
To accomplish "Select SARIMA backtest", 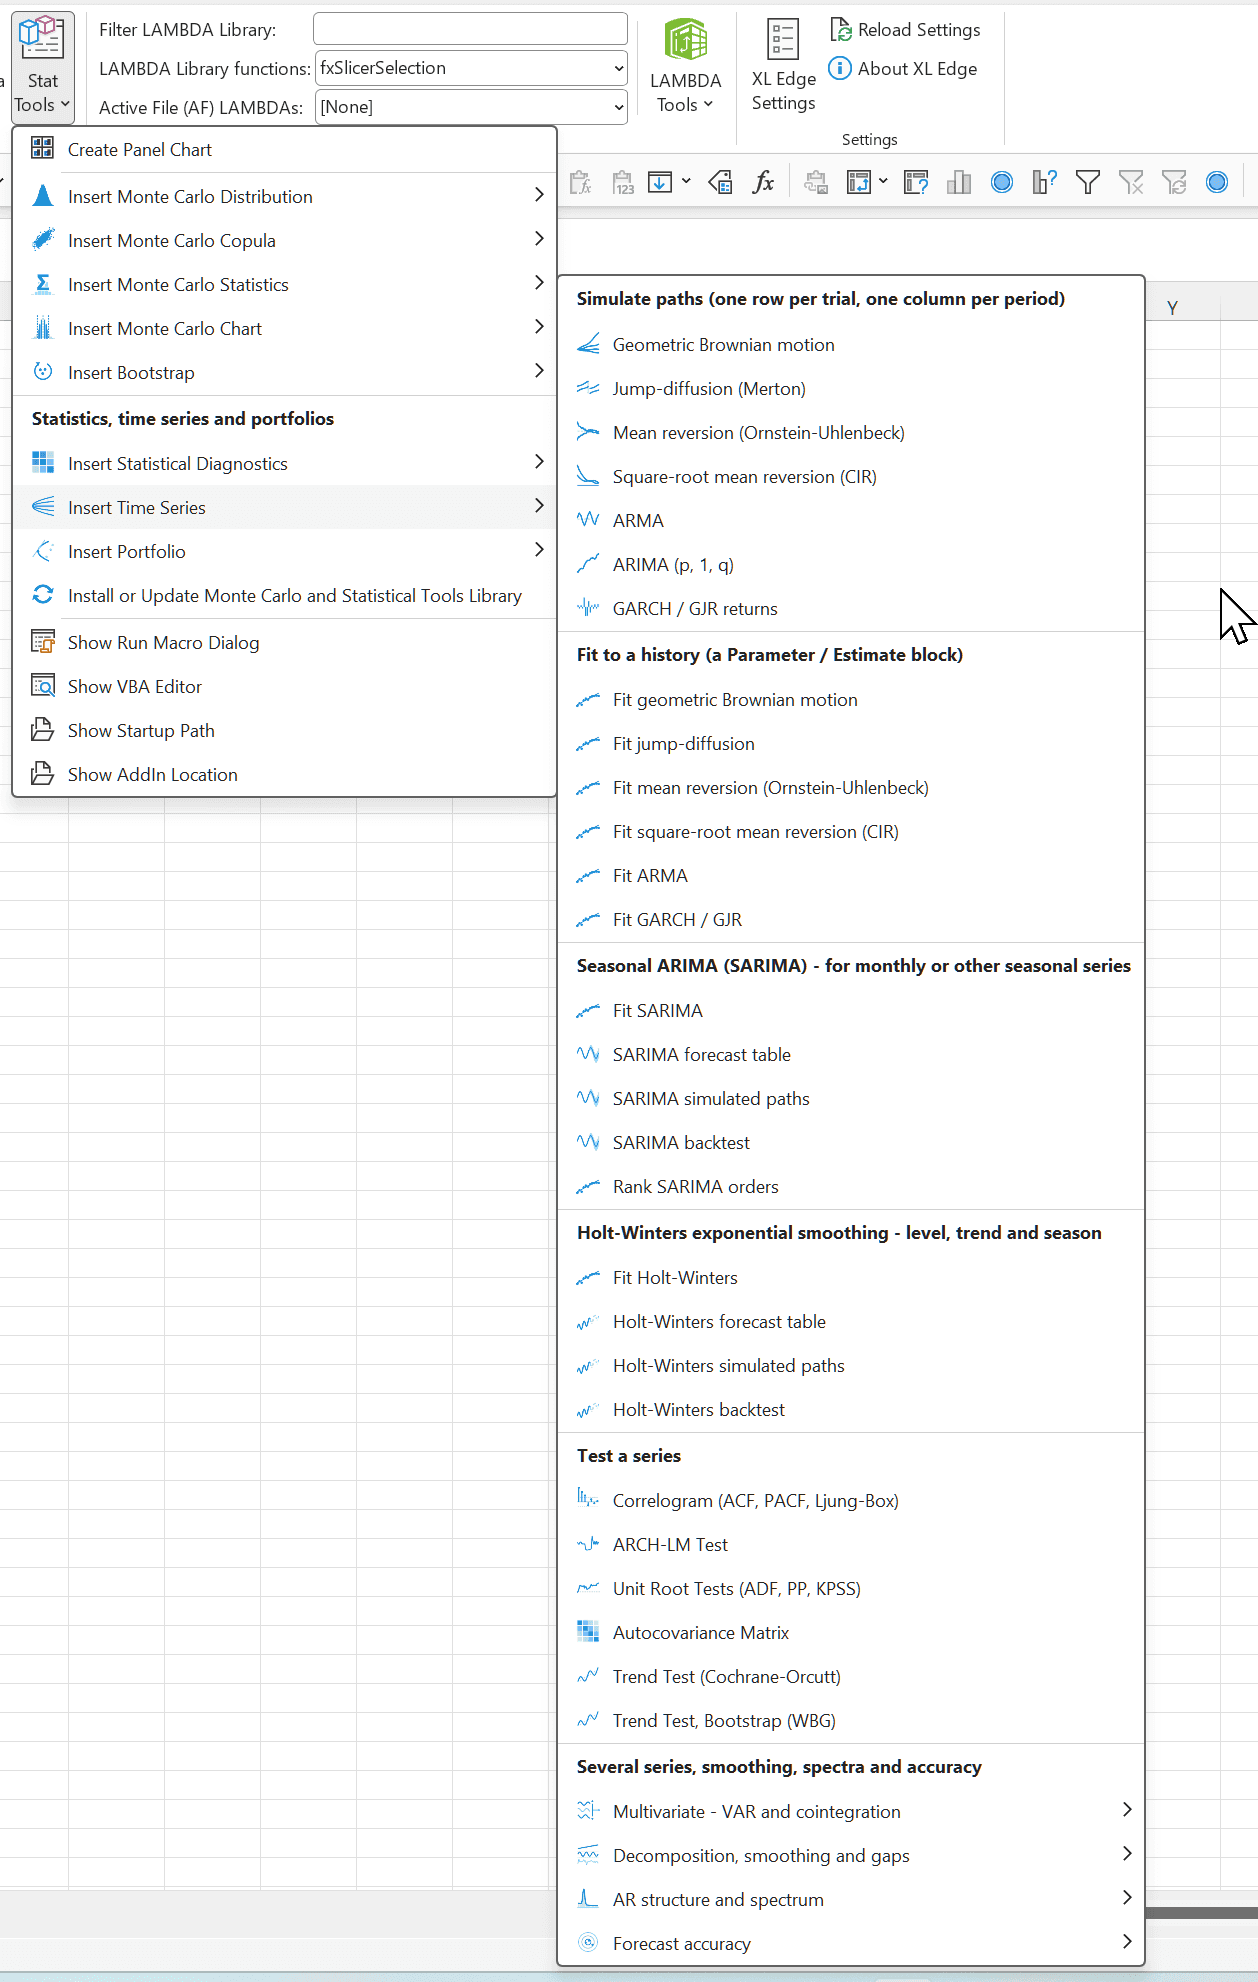I will [851, 1142].
